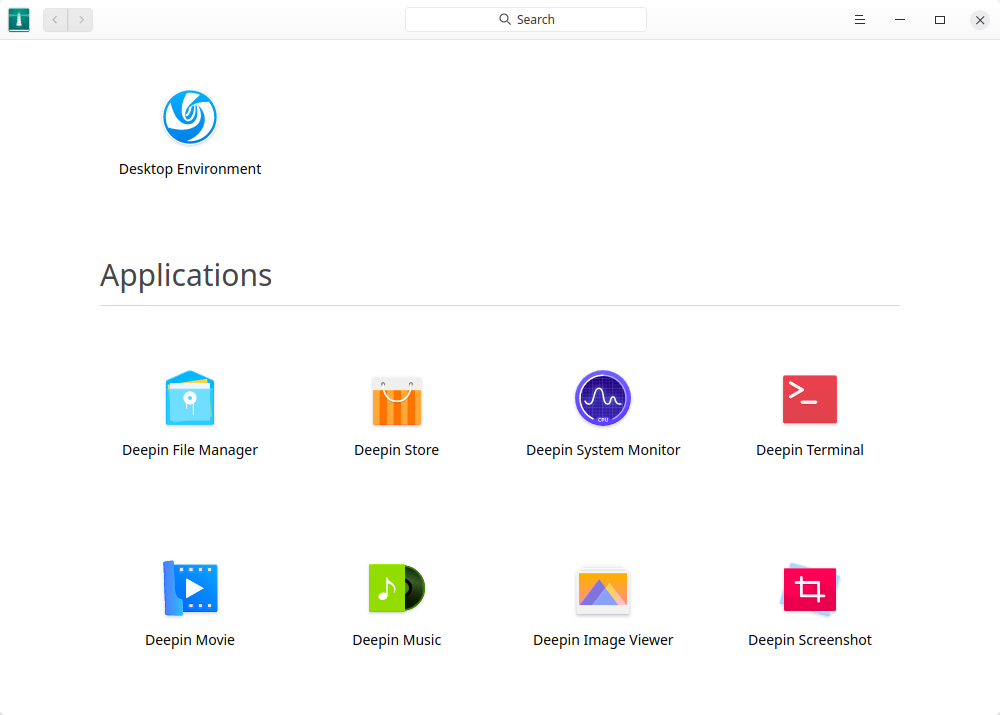This screenshot has width=1000, height=715.
Task: Maximize the manual window
Action: (x=940, y=20)
